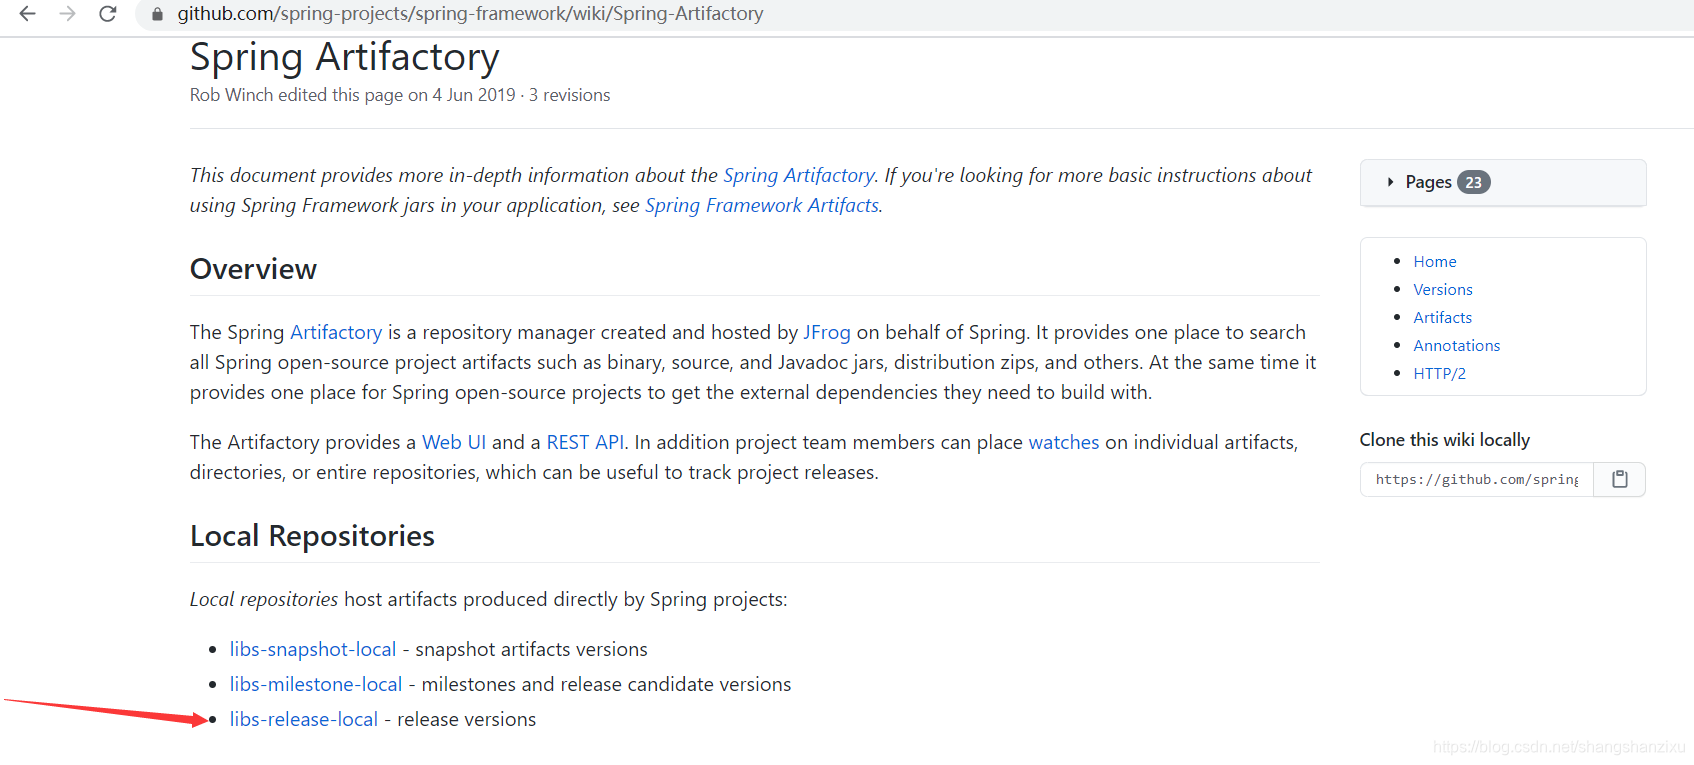Click the 23 pages count badge
Image resolution: width=1694 pixels, height=765 pixels.
coord(1473,182)
